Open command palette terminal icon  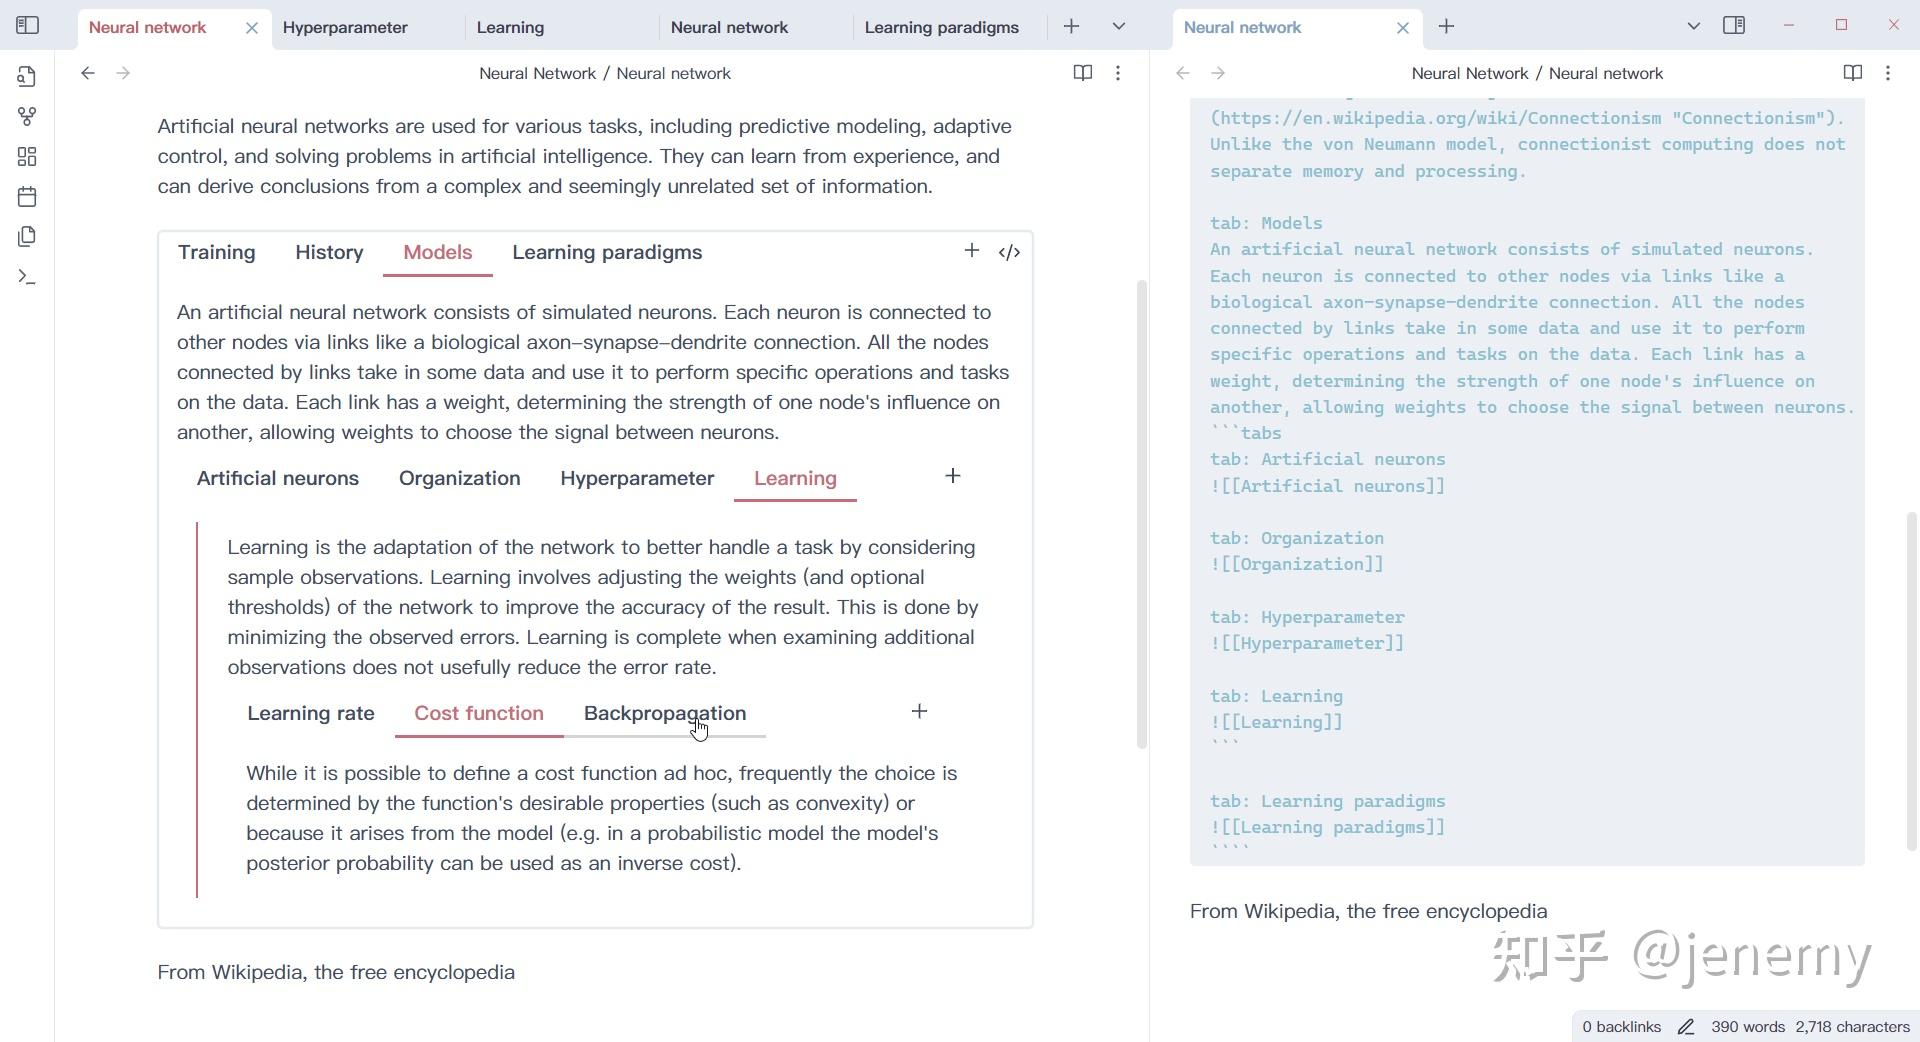click(x=27, y=277)
